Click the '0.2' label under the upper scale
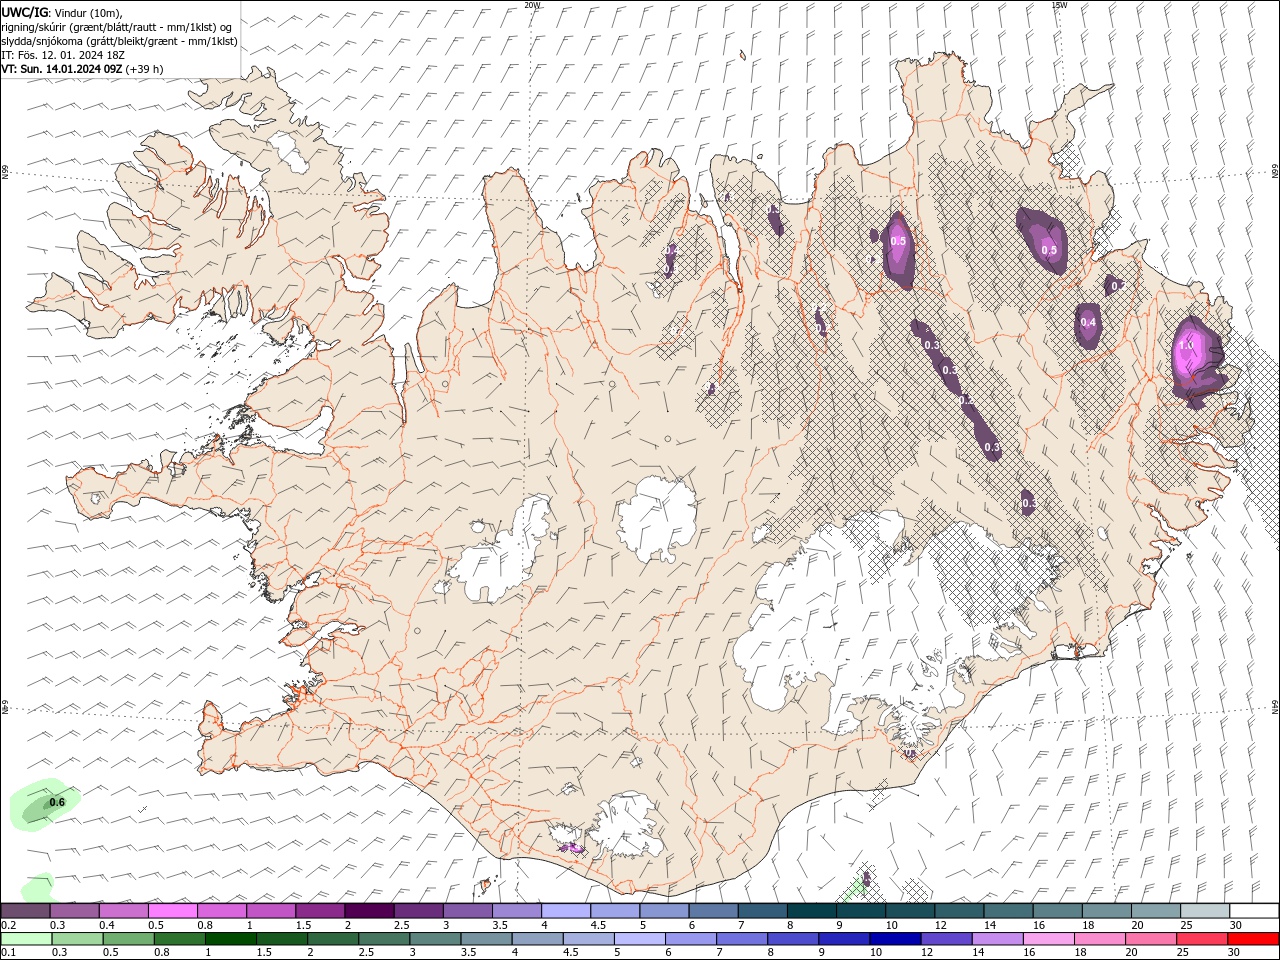The width and height of the screenshot is (1280, 960). pyautogui.click(x=8, y=924)
